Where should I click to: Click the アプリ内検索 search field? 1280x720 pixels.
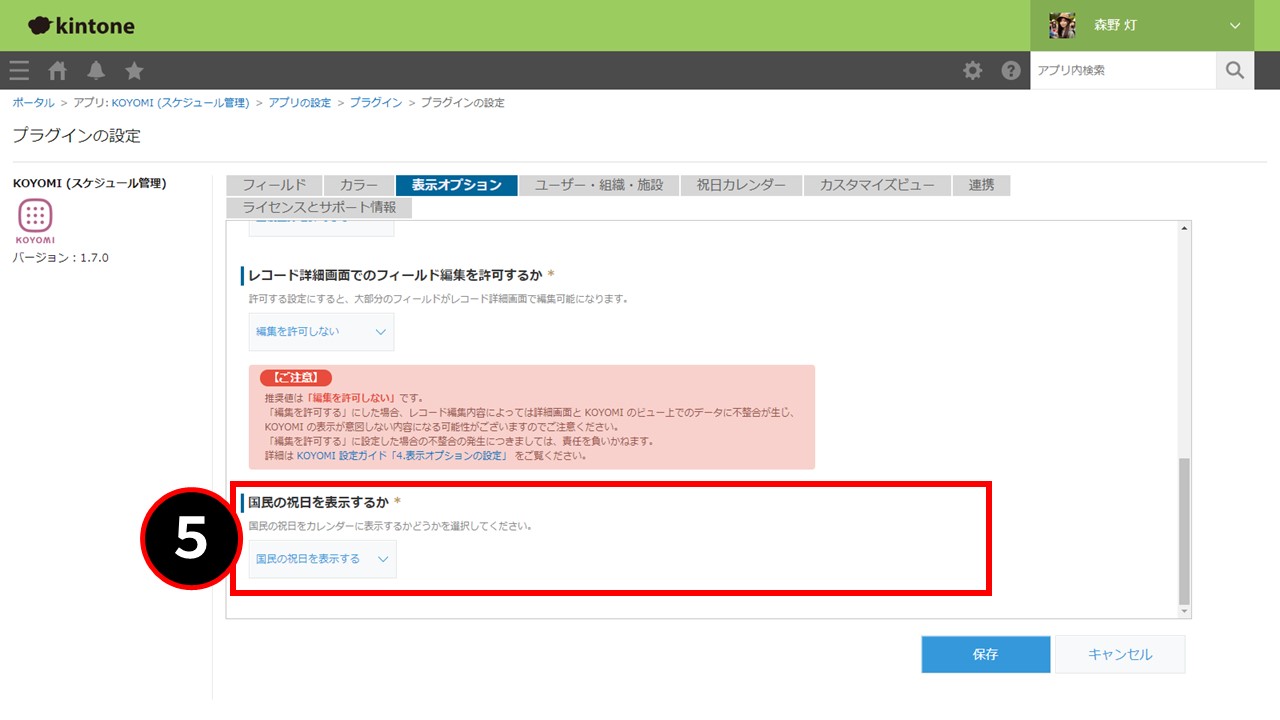[x=1123, y=70]
